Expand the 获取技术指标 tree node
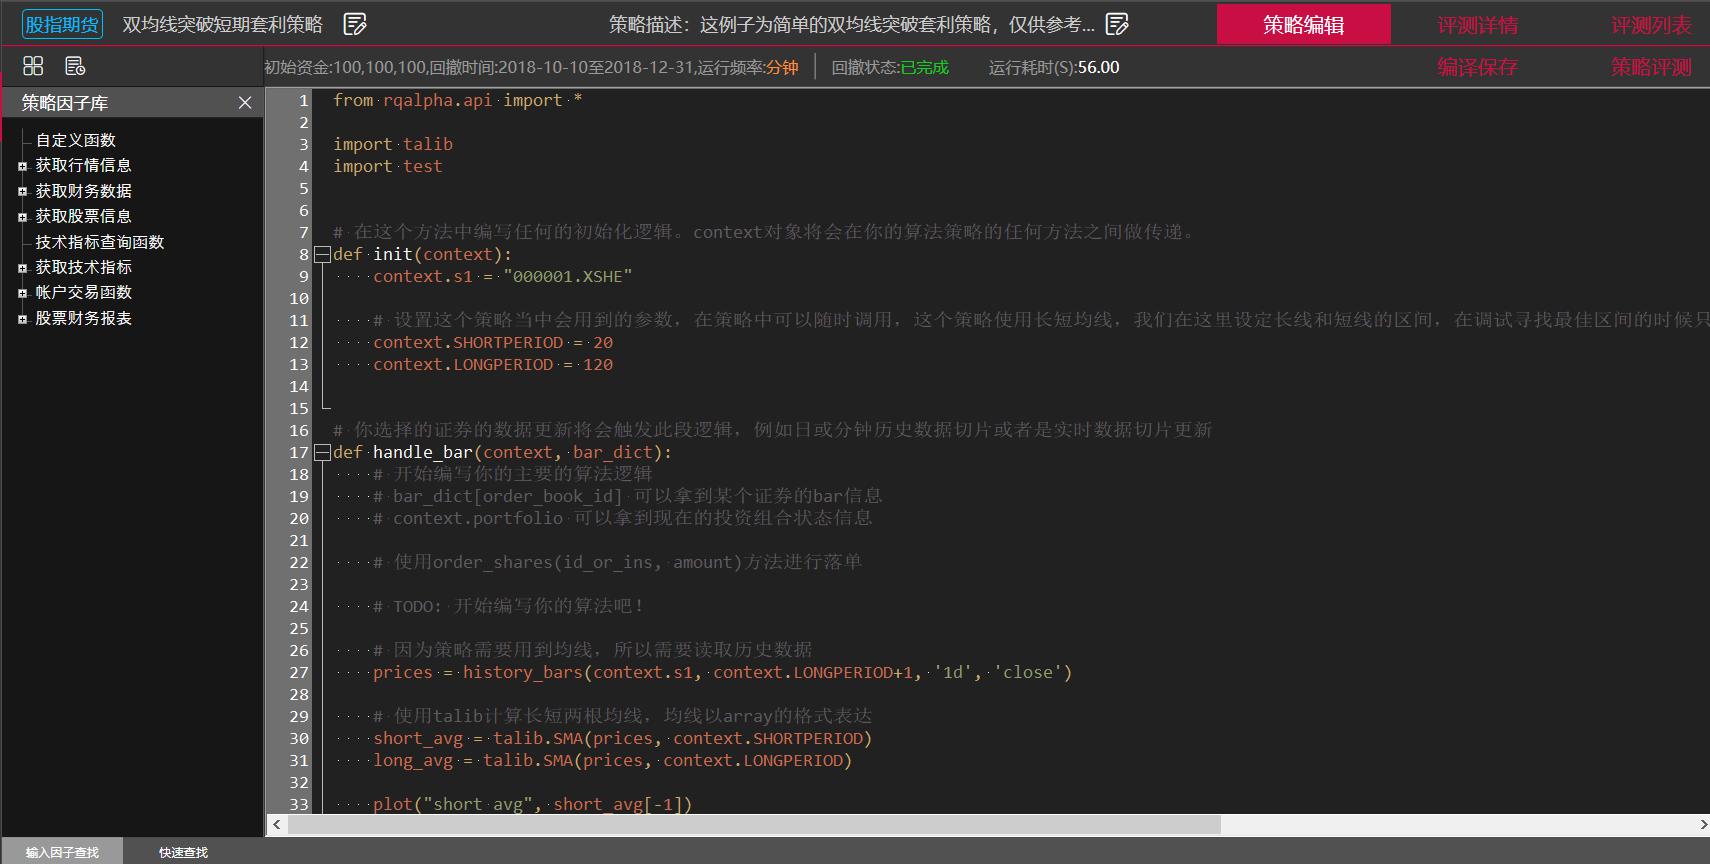 (x=22, y=268)
